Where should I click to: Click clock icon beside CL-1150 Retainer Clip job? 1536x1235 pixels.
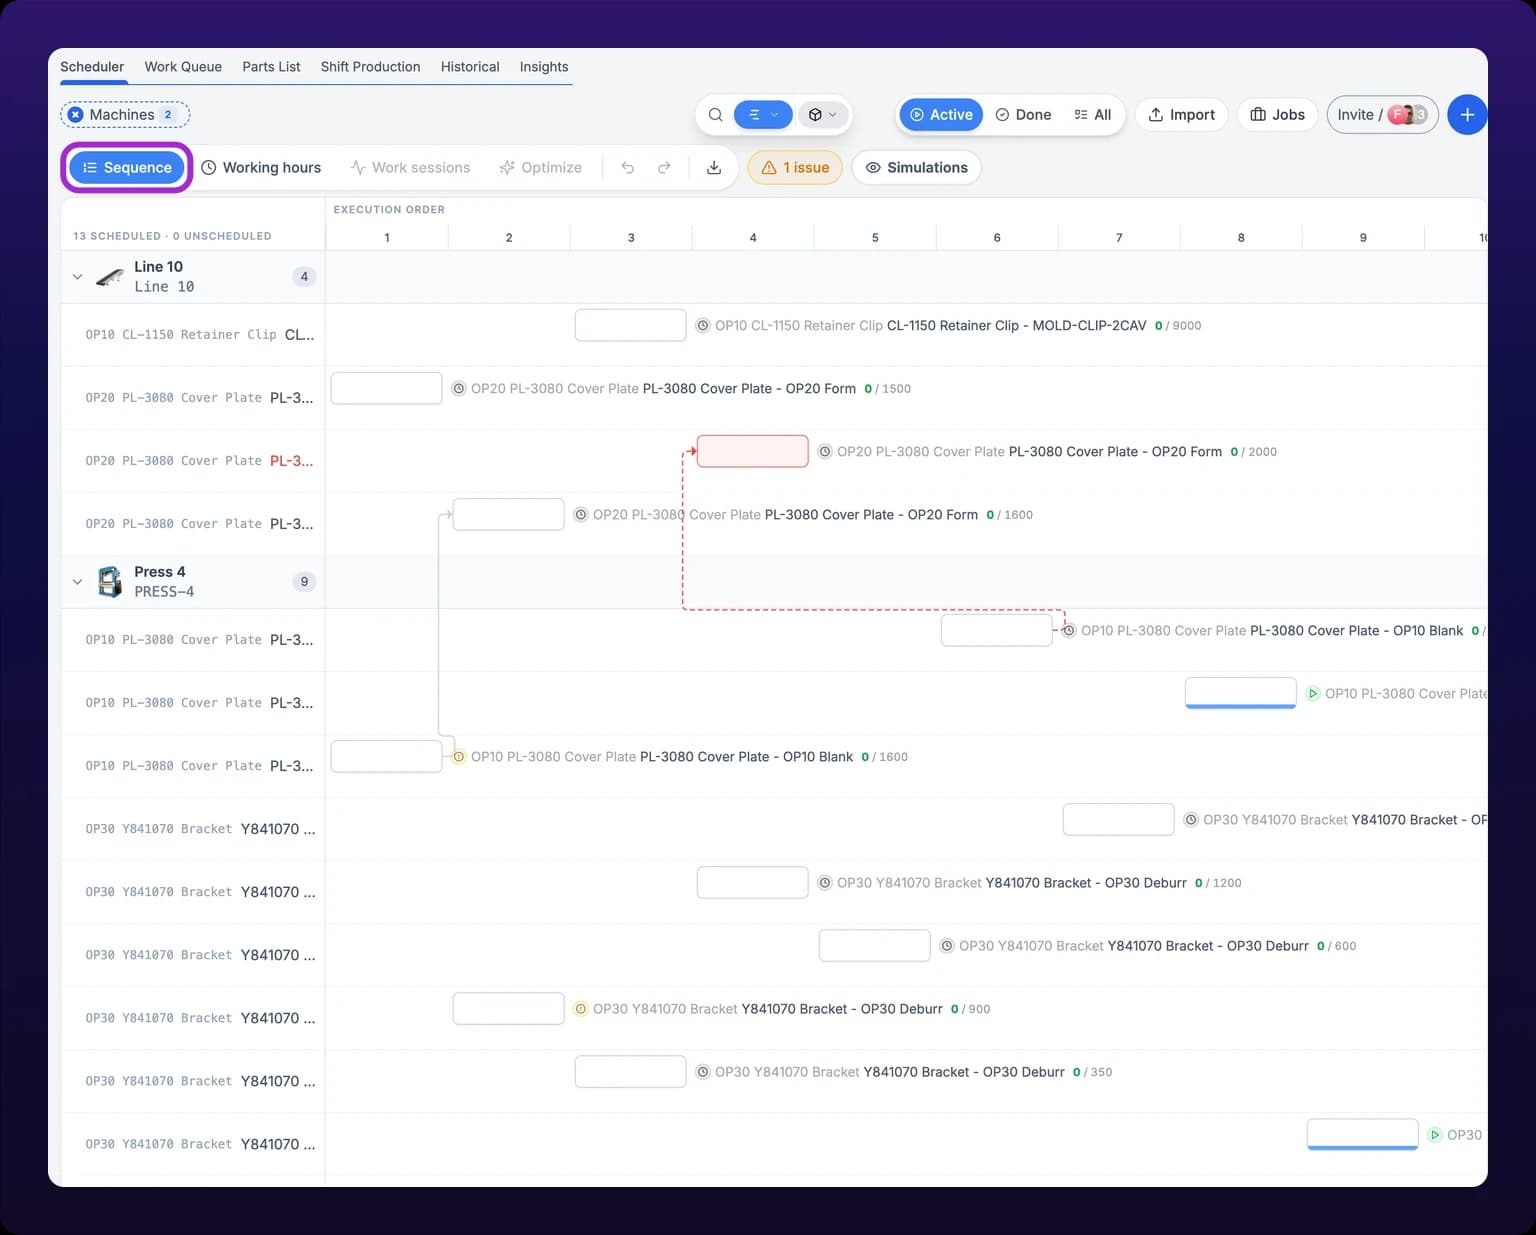[x=703, y=326]
